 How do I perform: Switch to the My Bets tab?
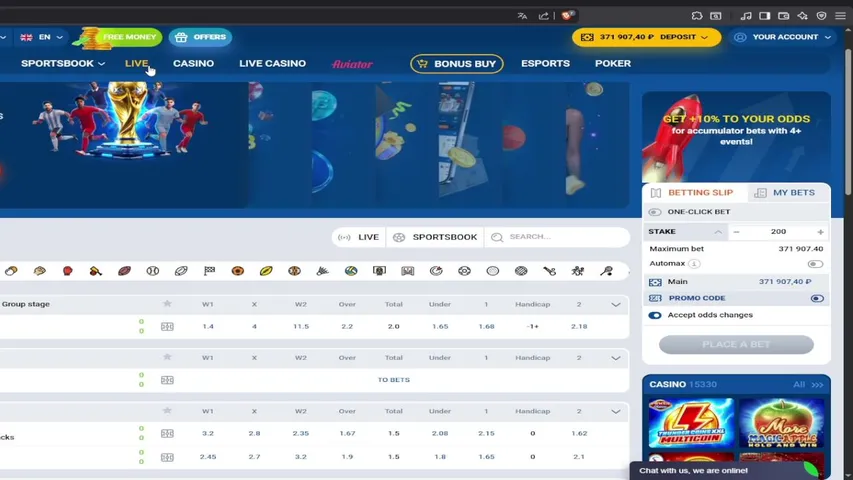point(787,193)
